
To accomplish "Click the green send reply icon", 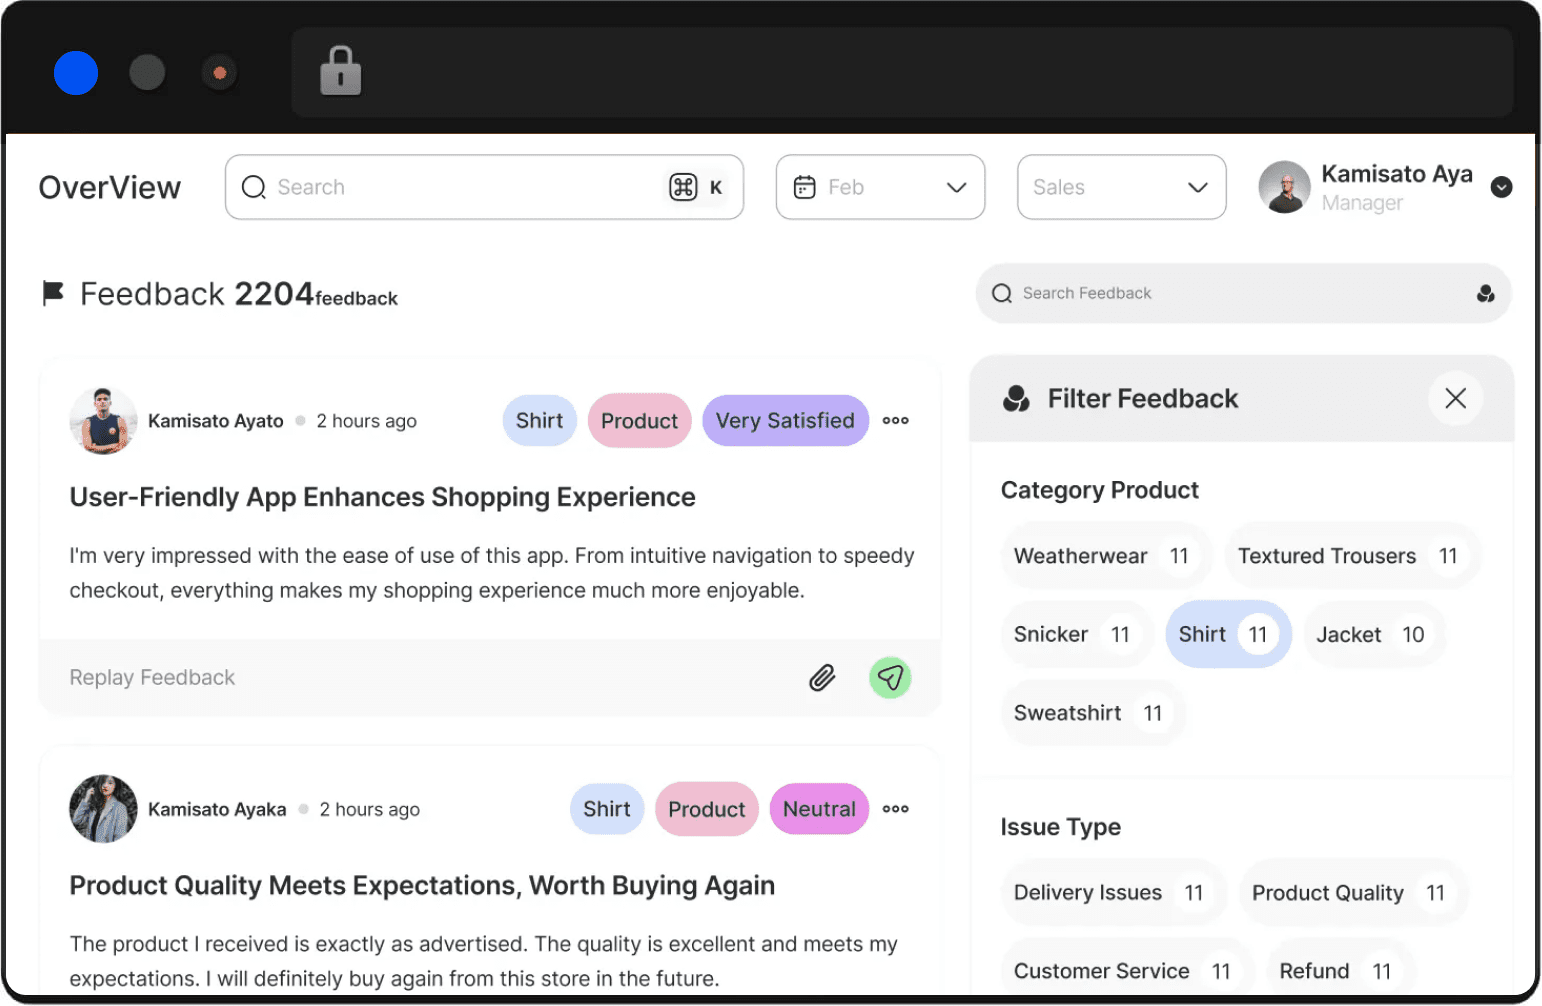I will [x=889, y=678].
